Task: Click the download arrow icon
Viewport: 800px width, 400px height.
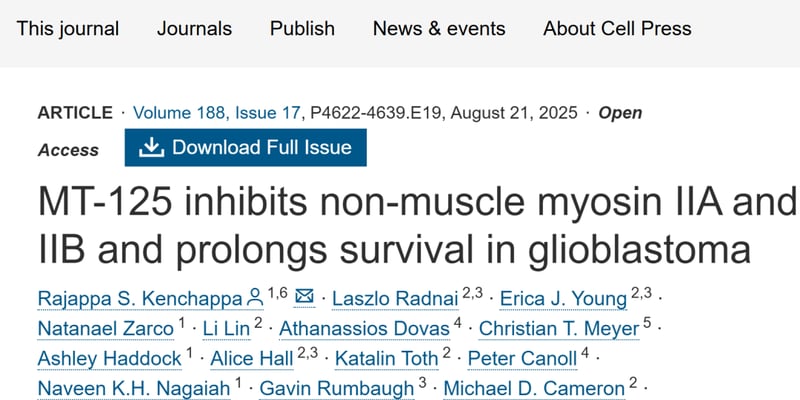Action: (x=151, y=148)
